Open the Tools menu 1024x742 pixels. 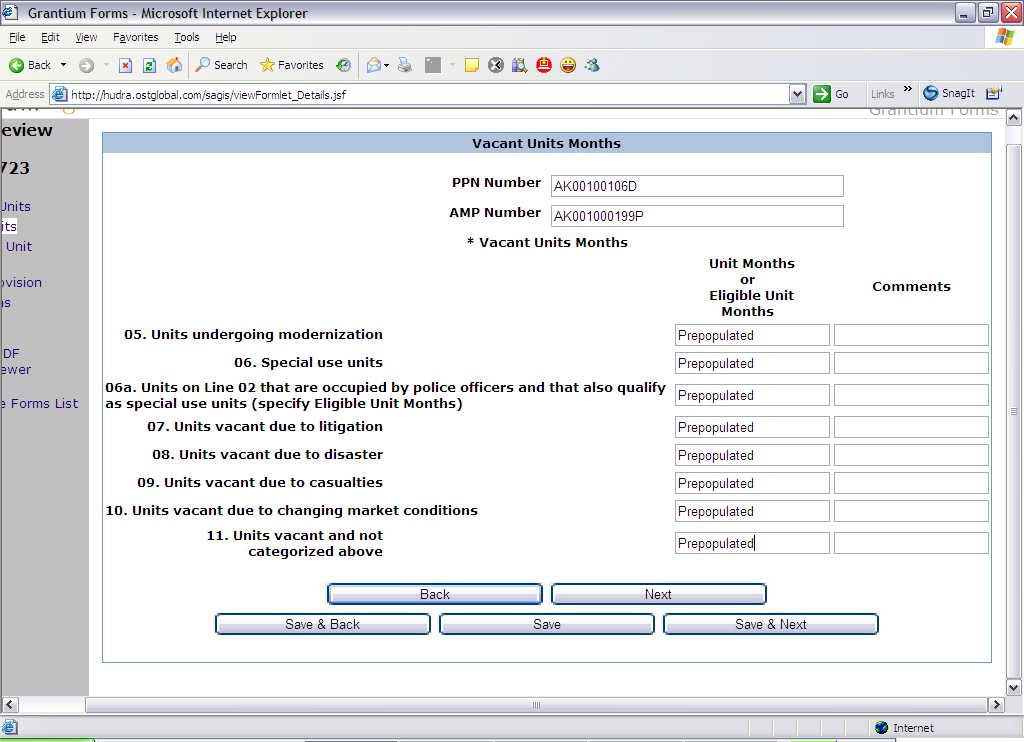pos(187,37)
